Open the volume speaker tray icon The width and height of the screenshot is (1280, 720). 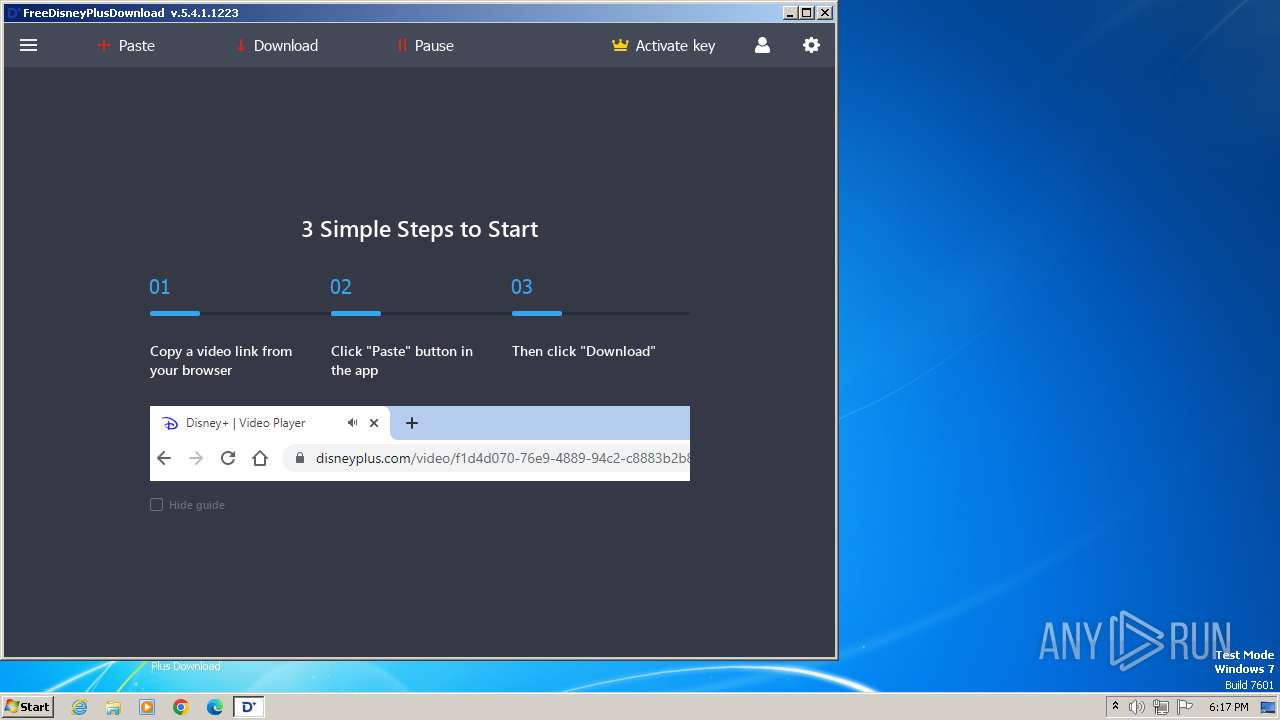tap(1137, 707)
